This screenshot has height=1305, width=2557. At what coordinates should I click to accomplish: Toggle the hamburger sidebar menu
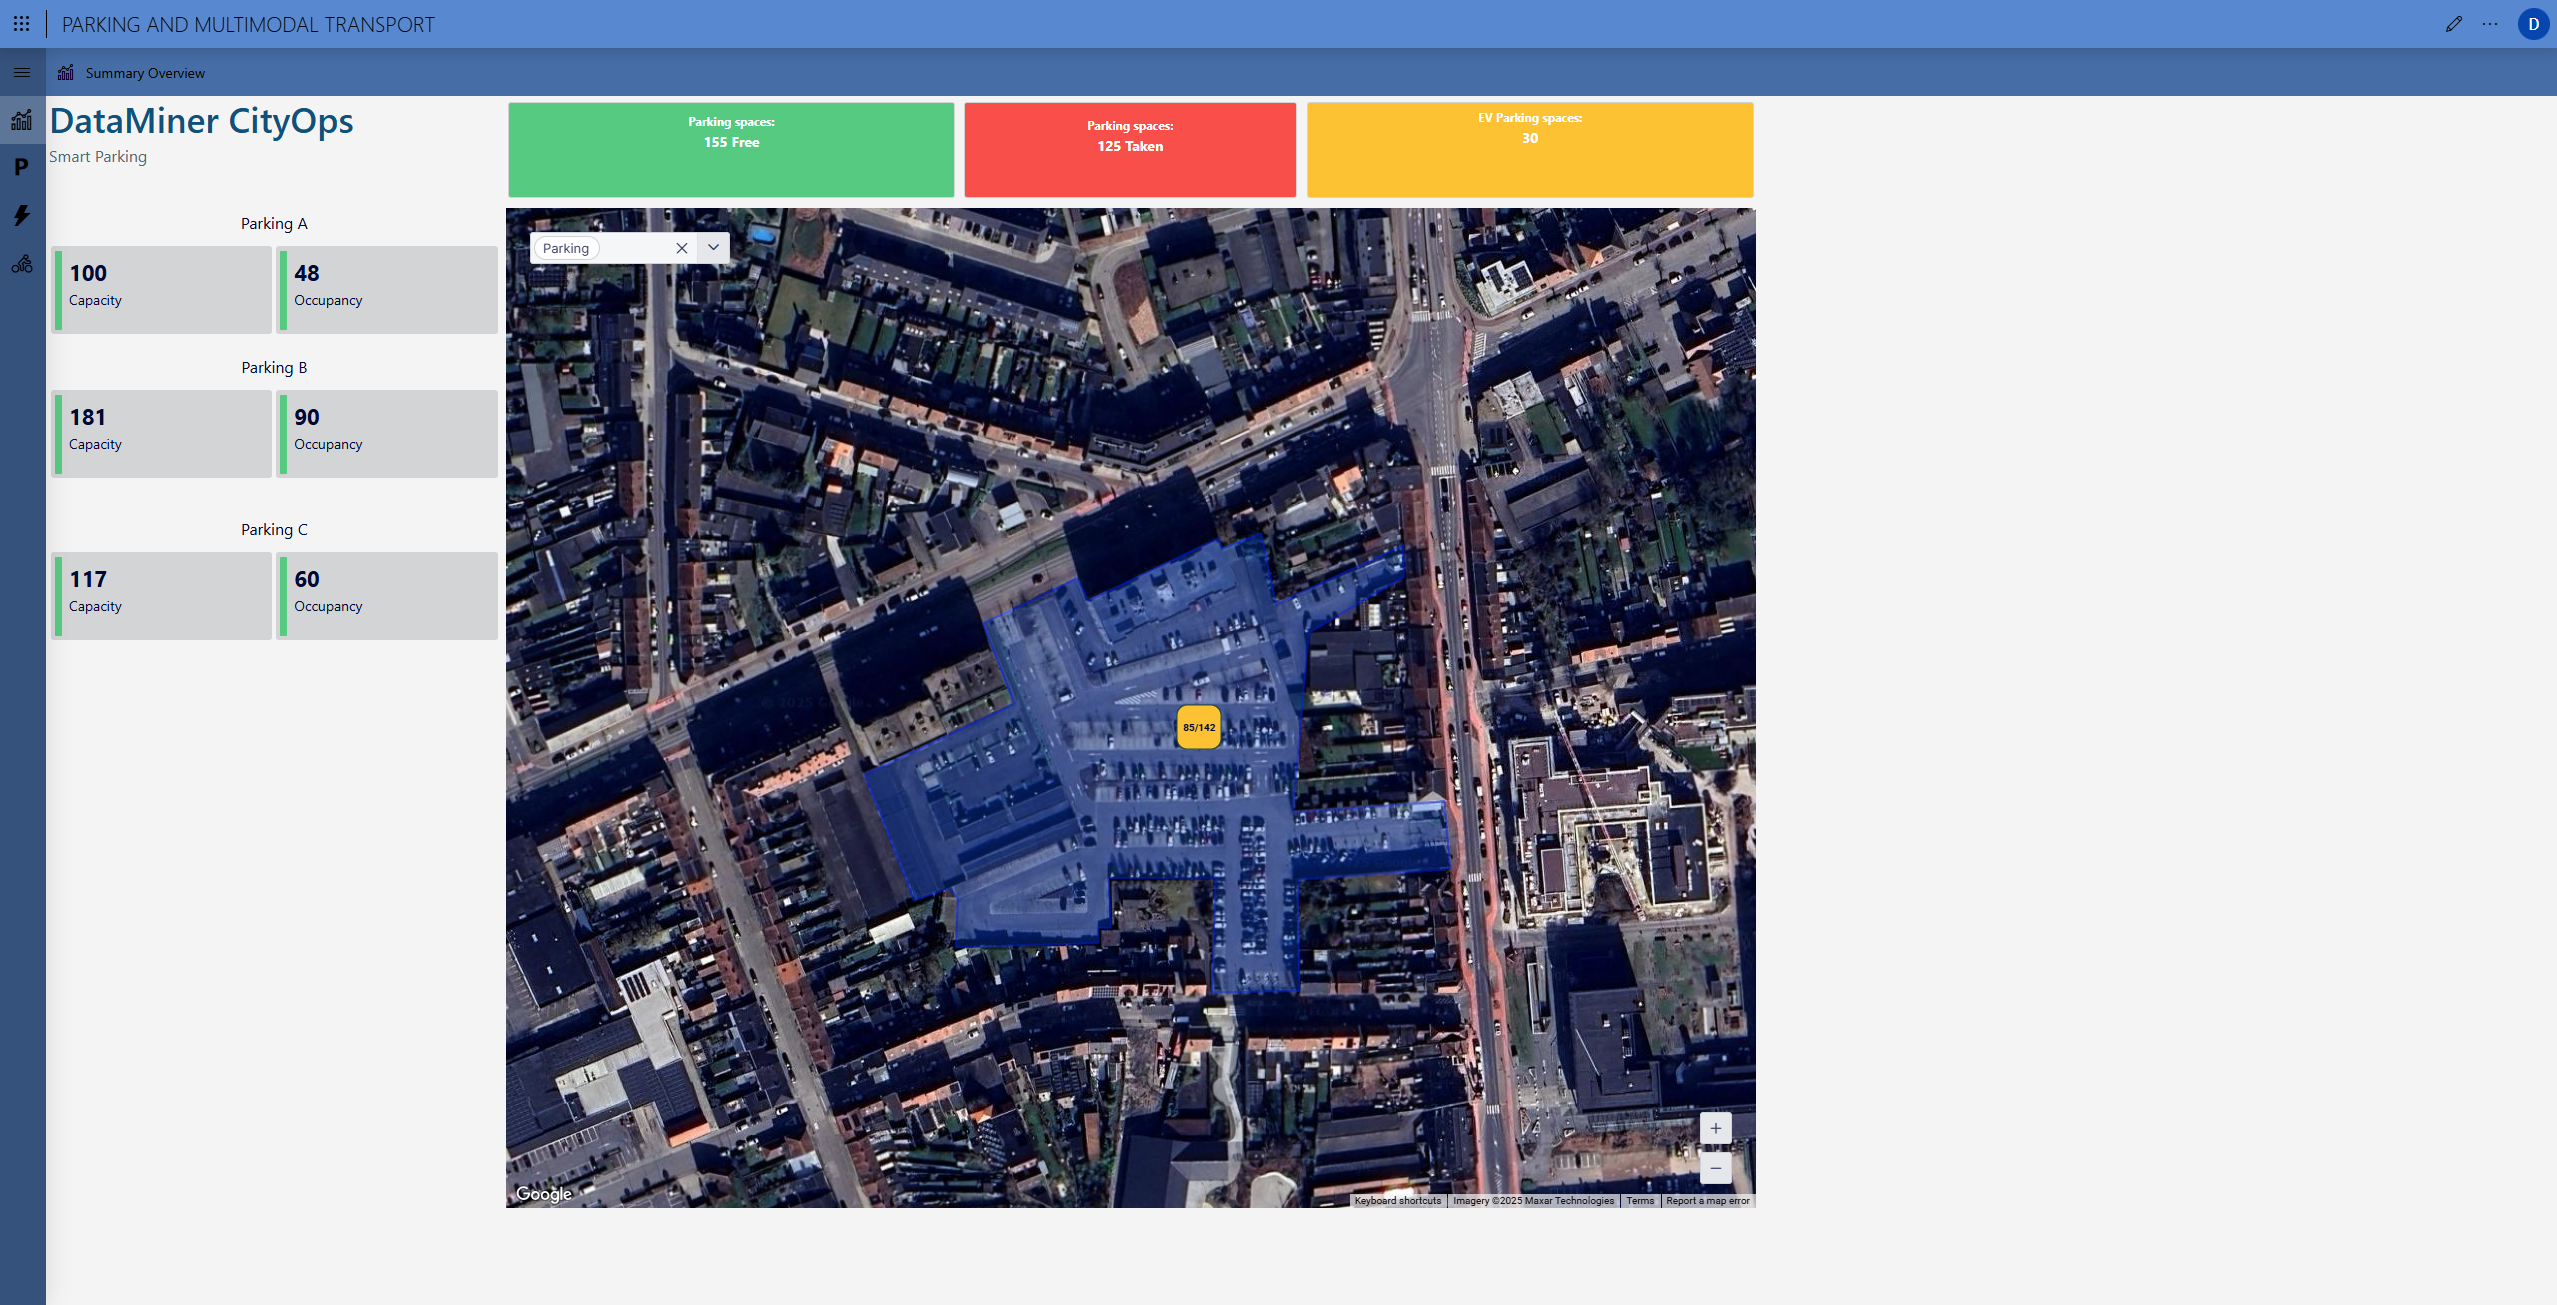pos(22,72)
